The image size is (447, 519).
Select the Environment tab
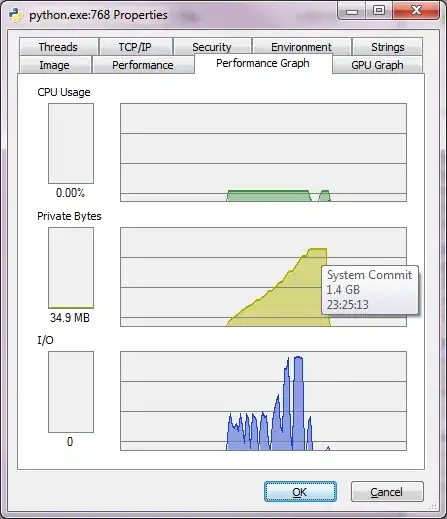302,47
